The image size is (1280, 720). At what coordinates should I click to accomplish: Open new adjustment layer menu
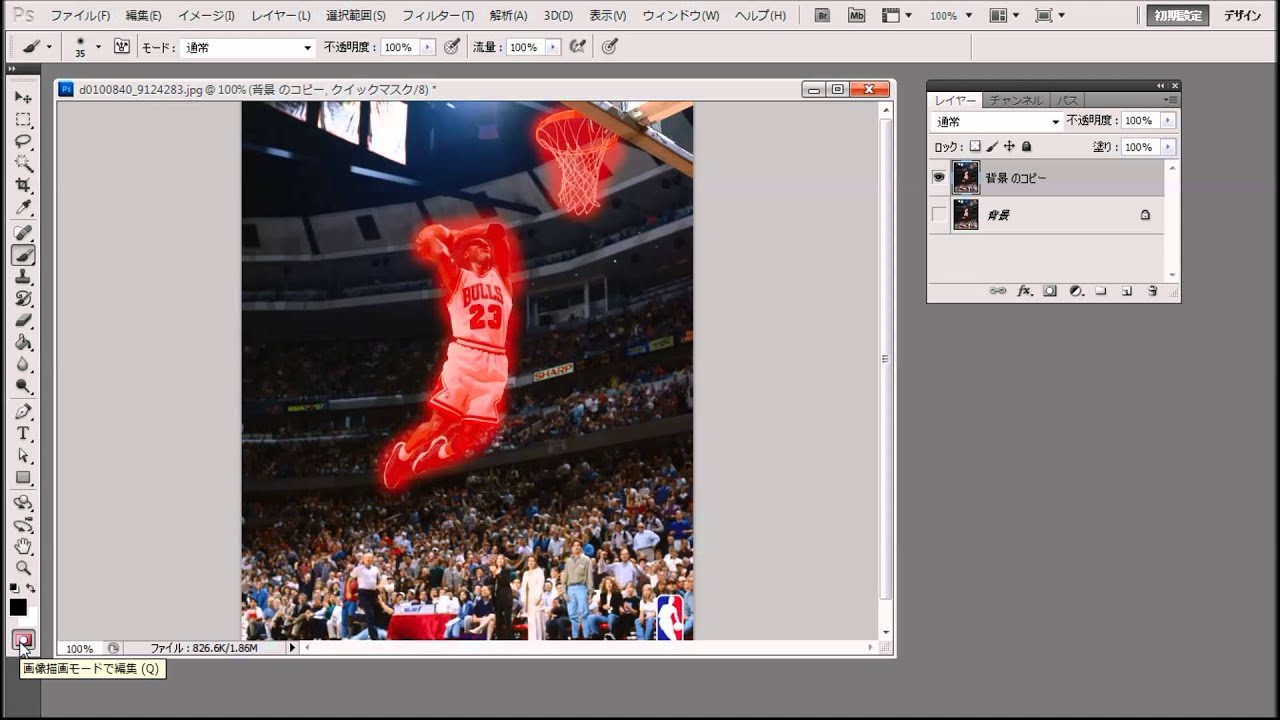[1076, 291]
